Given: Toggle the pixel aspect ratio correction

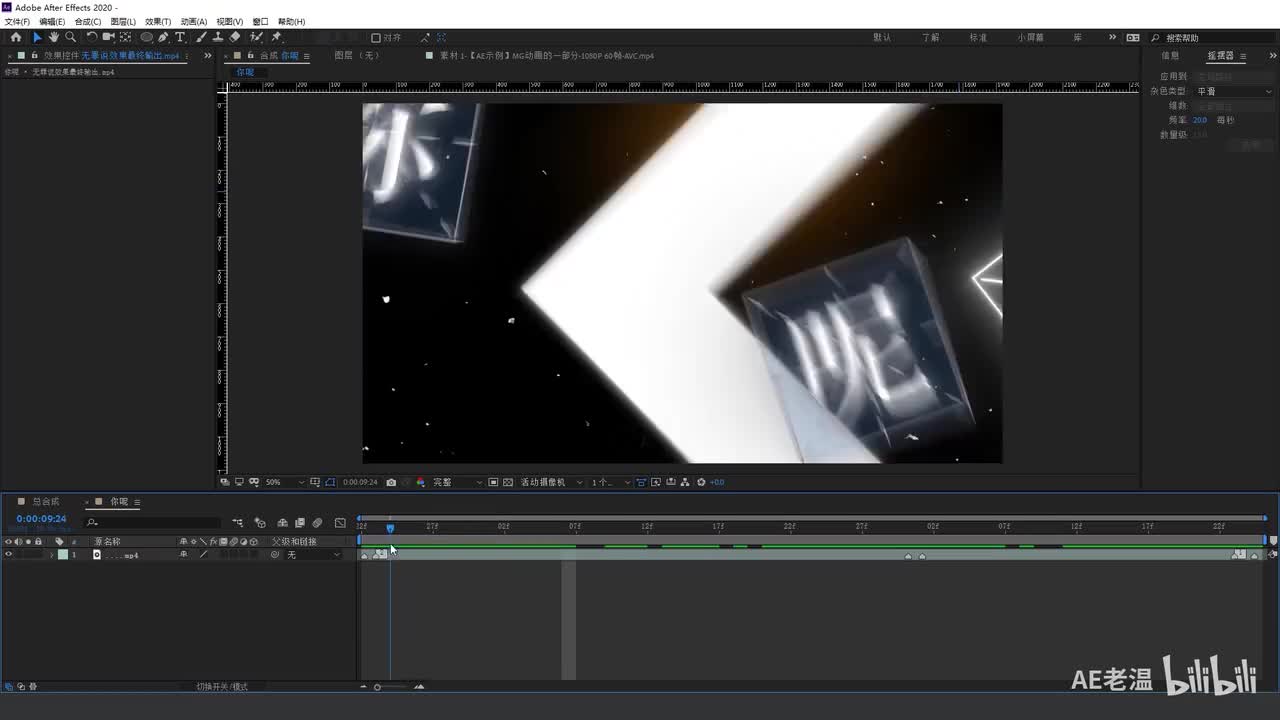Looking at the screenshot, I should click(x=642, y=482).
